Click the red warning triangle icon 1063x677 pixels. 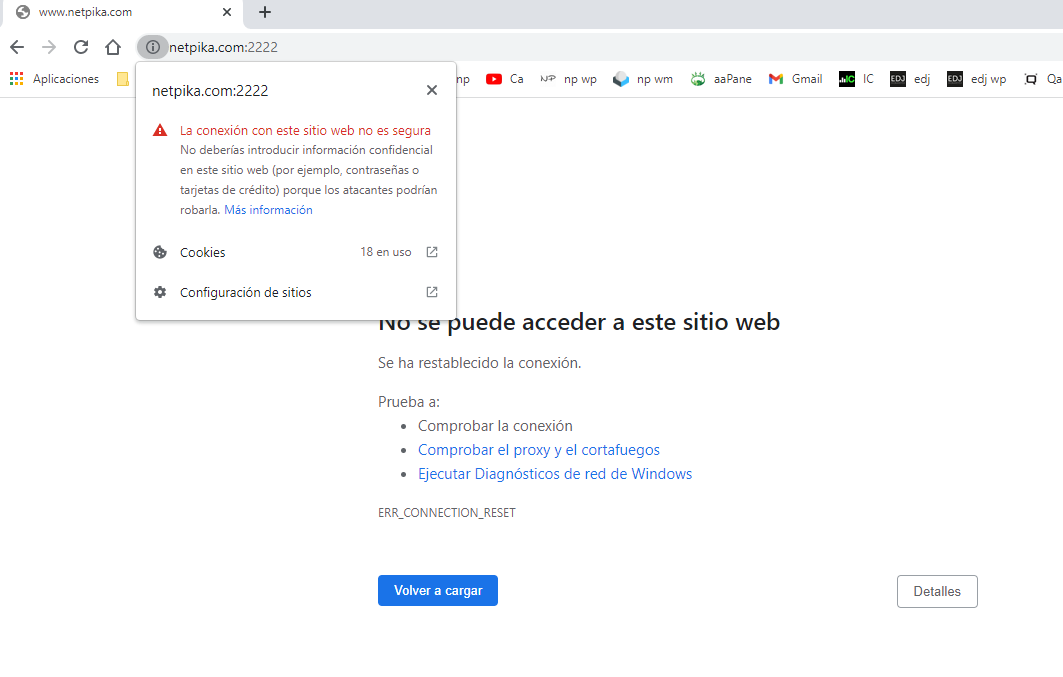[160, 130]
